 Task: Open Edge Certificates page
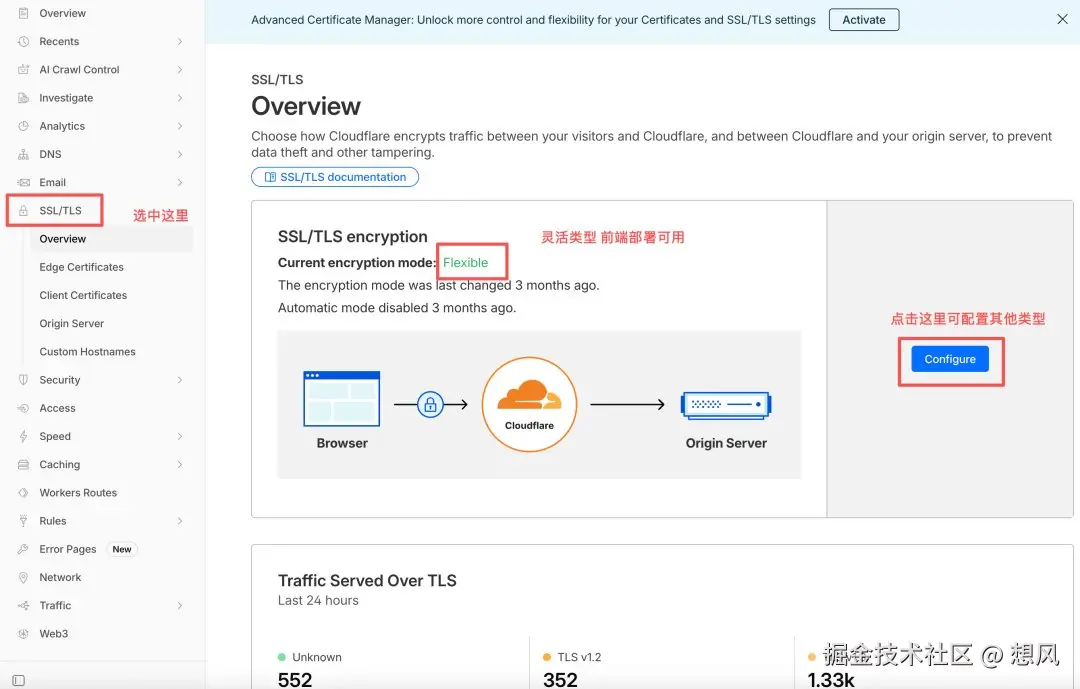(x=81, y=267)
